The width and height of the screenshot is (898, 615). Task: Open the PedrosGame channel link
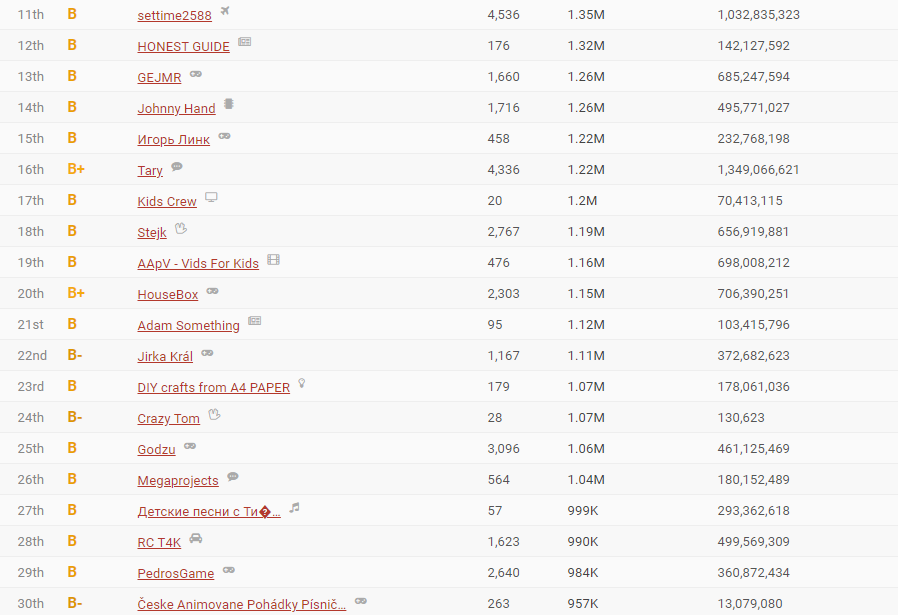176,573
